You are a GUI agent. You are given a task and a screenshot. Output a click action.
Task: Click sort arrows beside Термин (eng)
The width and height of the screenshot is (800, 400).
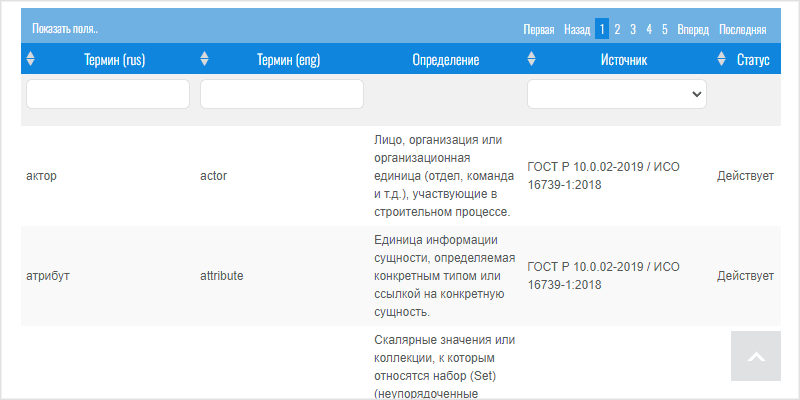tap(205, 59)
